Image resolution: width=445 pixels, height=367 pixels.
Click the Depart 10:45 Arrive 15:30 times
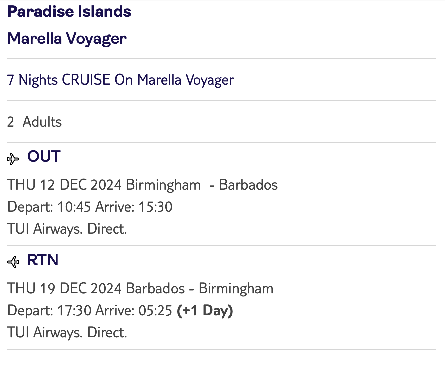(x=90, y=207)
